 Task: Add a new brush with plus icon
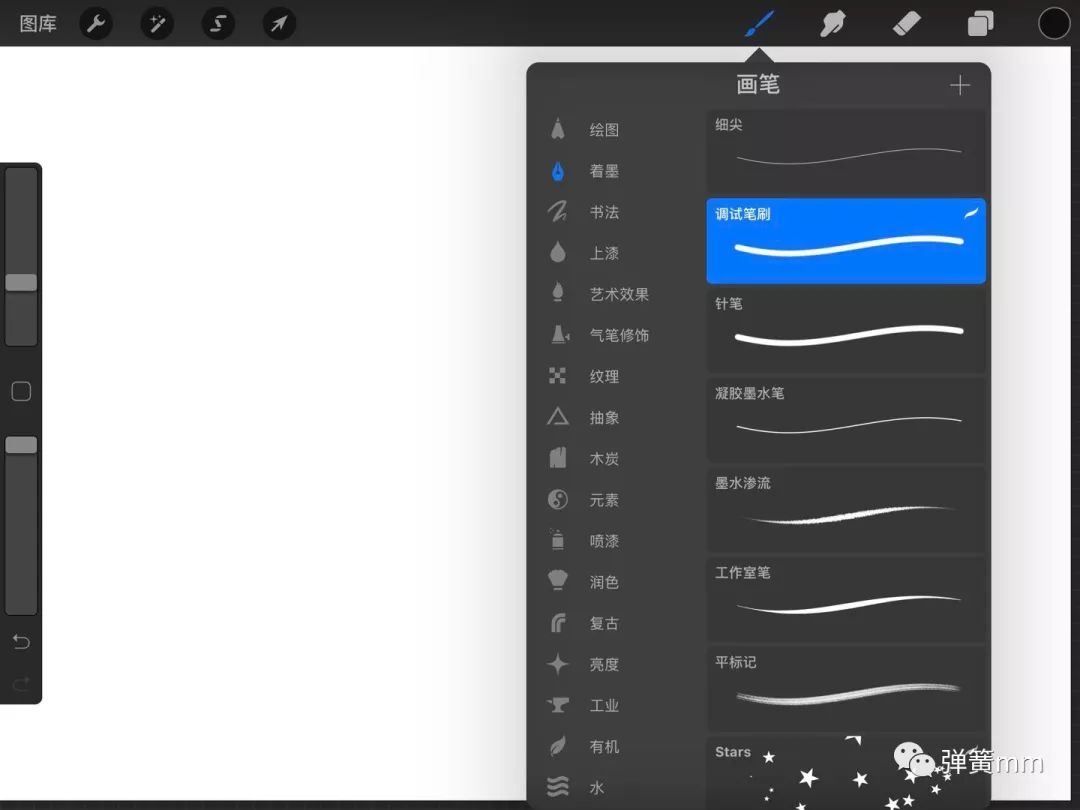pos(959,85)
